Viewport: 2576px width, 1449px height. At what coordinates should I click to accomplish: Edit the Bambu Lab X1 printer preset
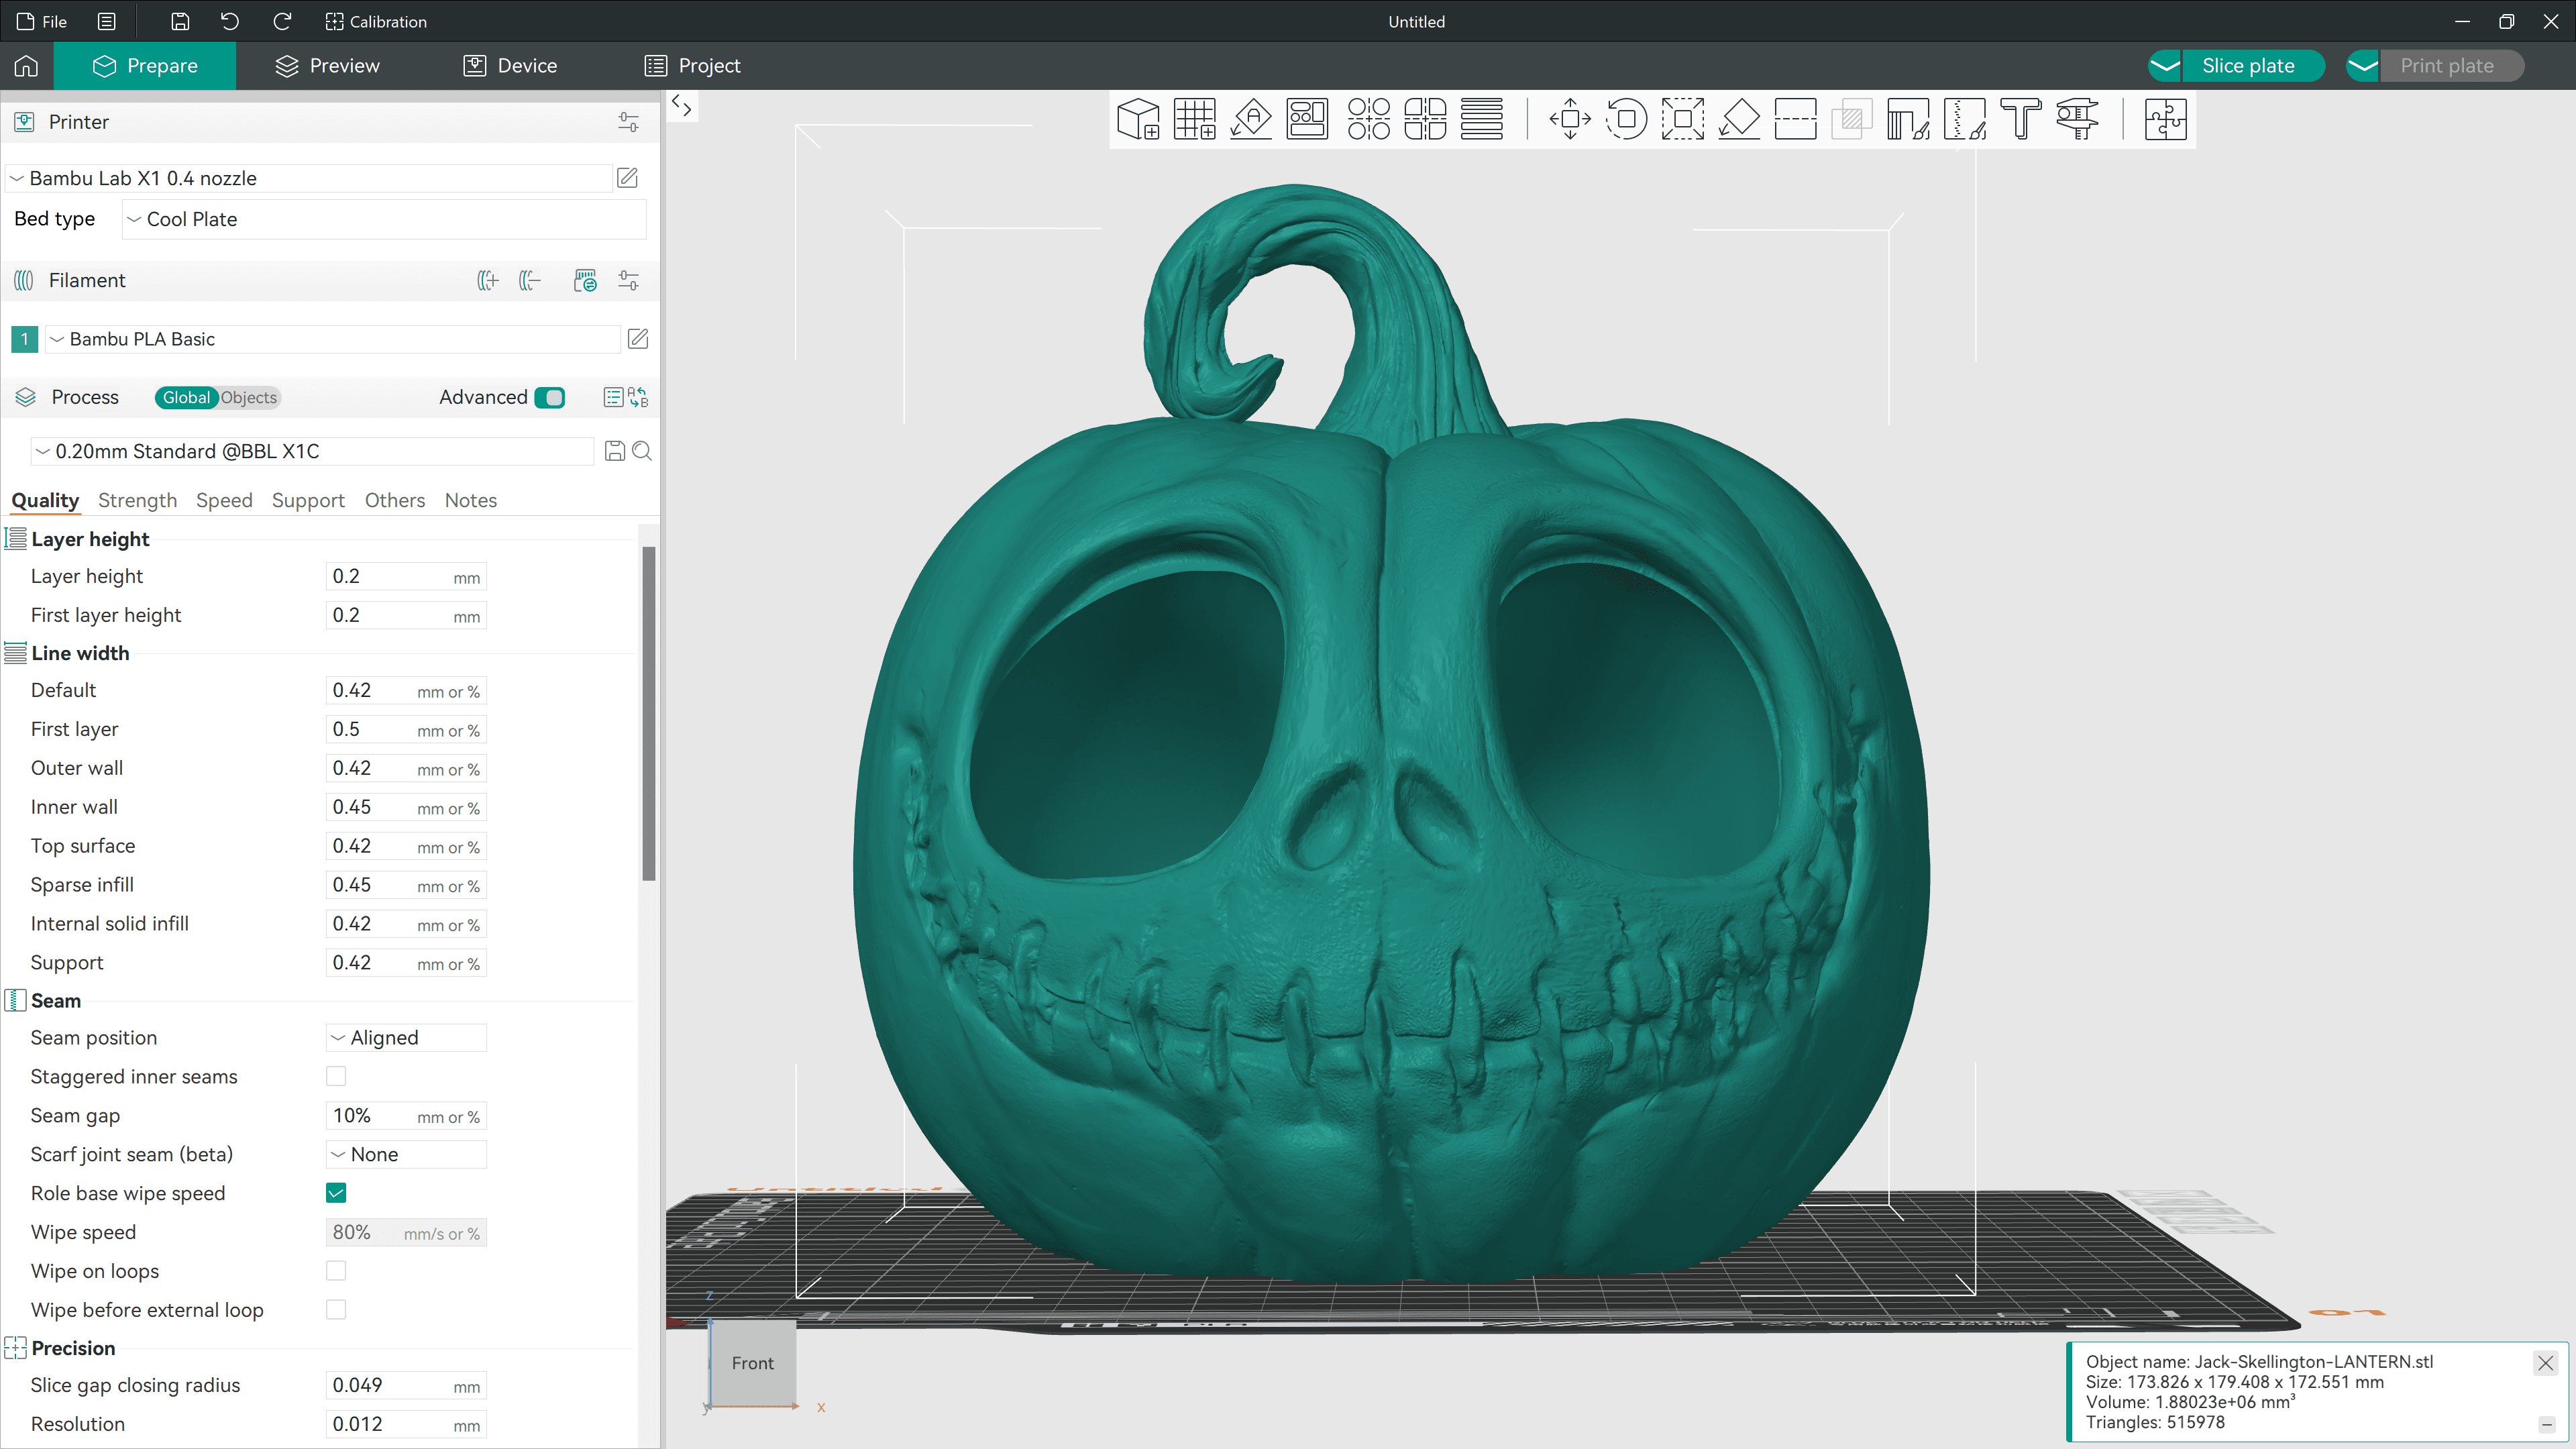tap(627, 178)
